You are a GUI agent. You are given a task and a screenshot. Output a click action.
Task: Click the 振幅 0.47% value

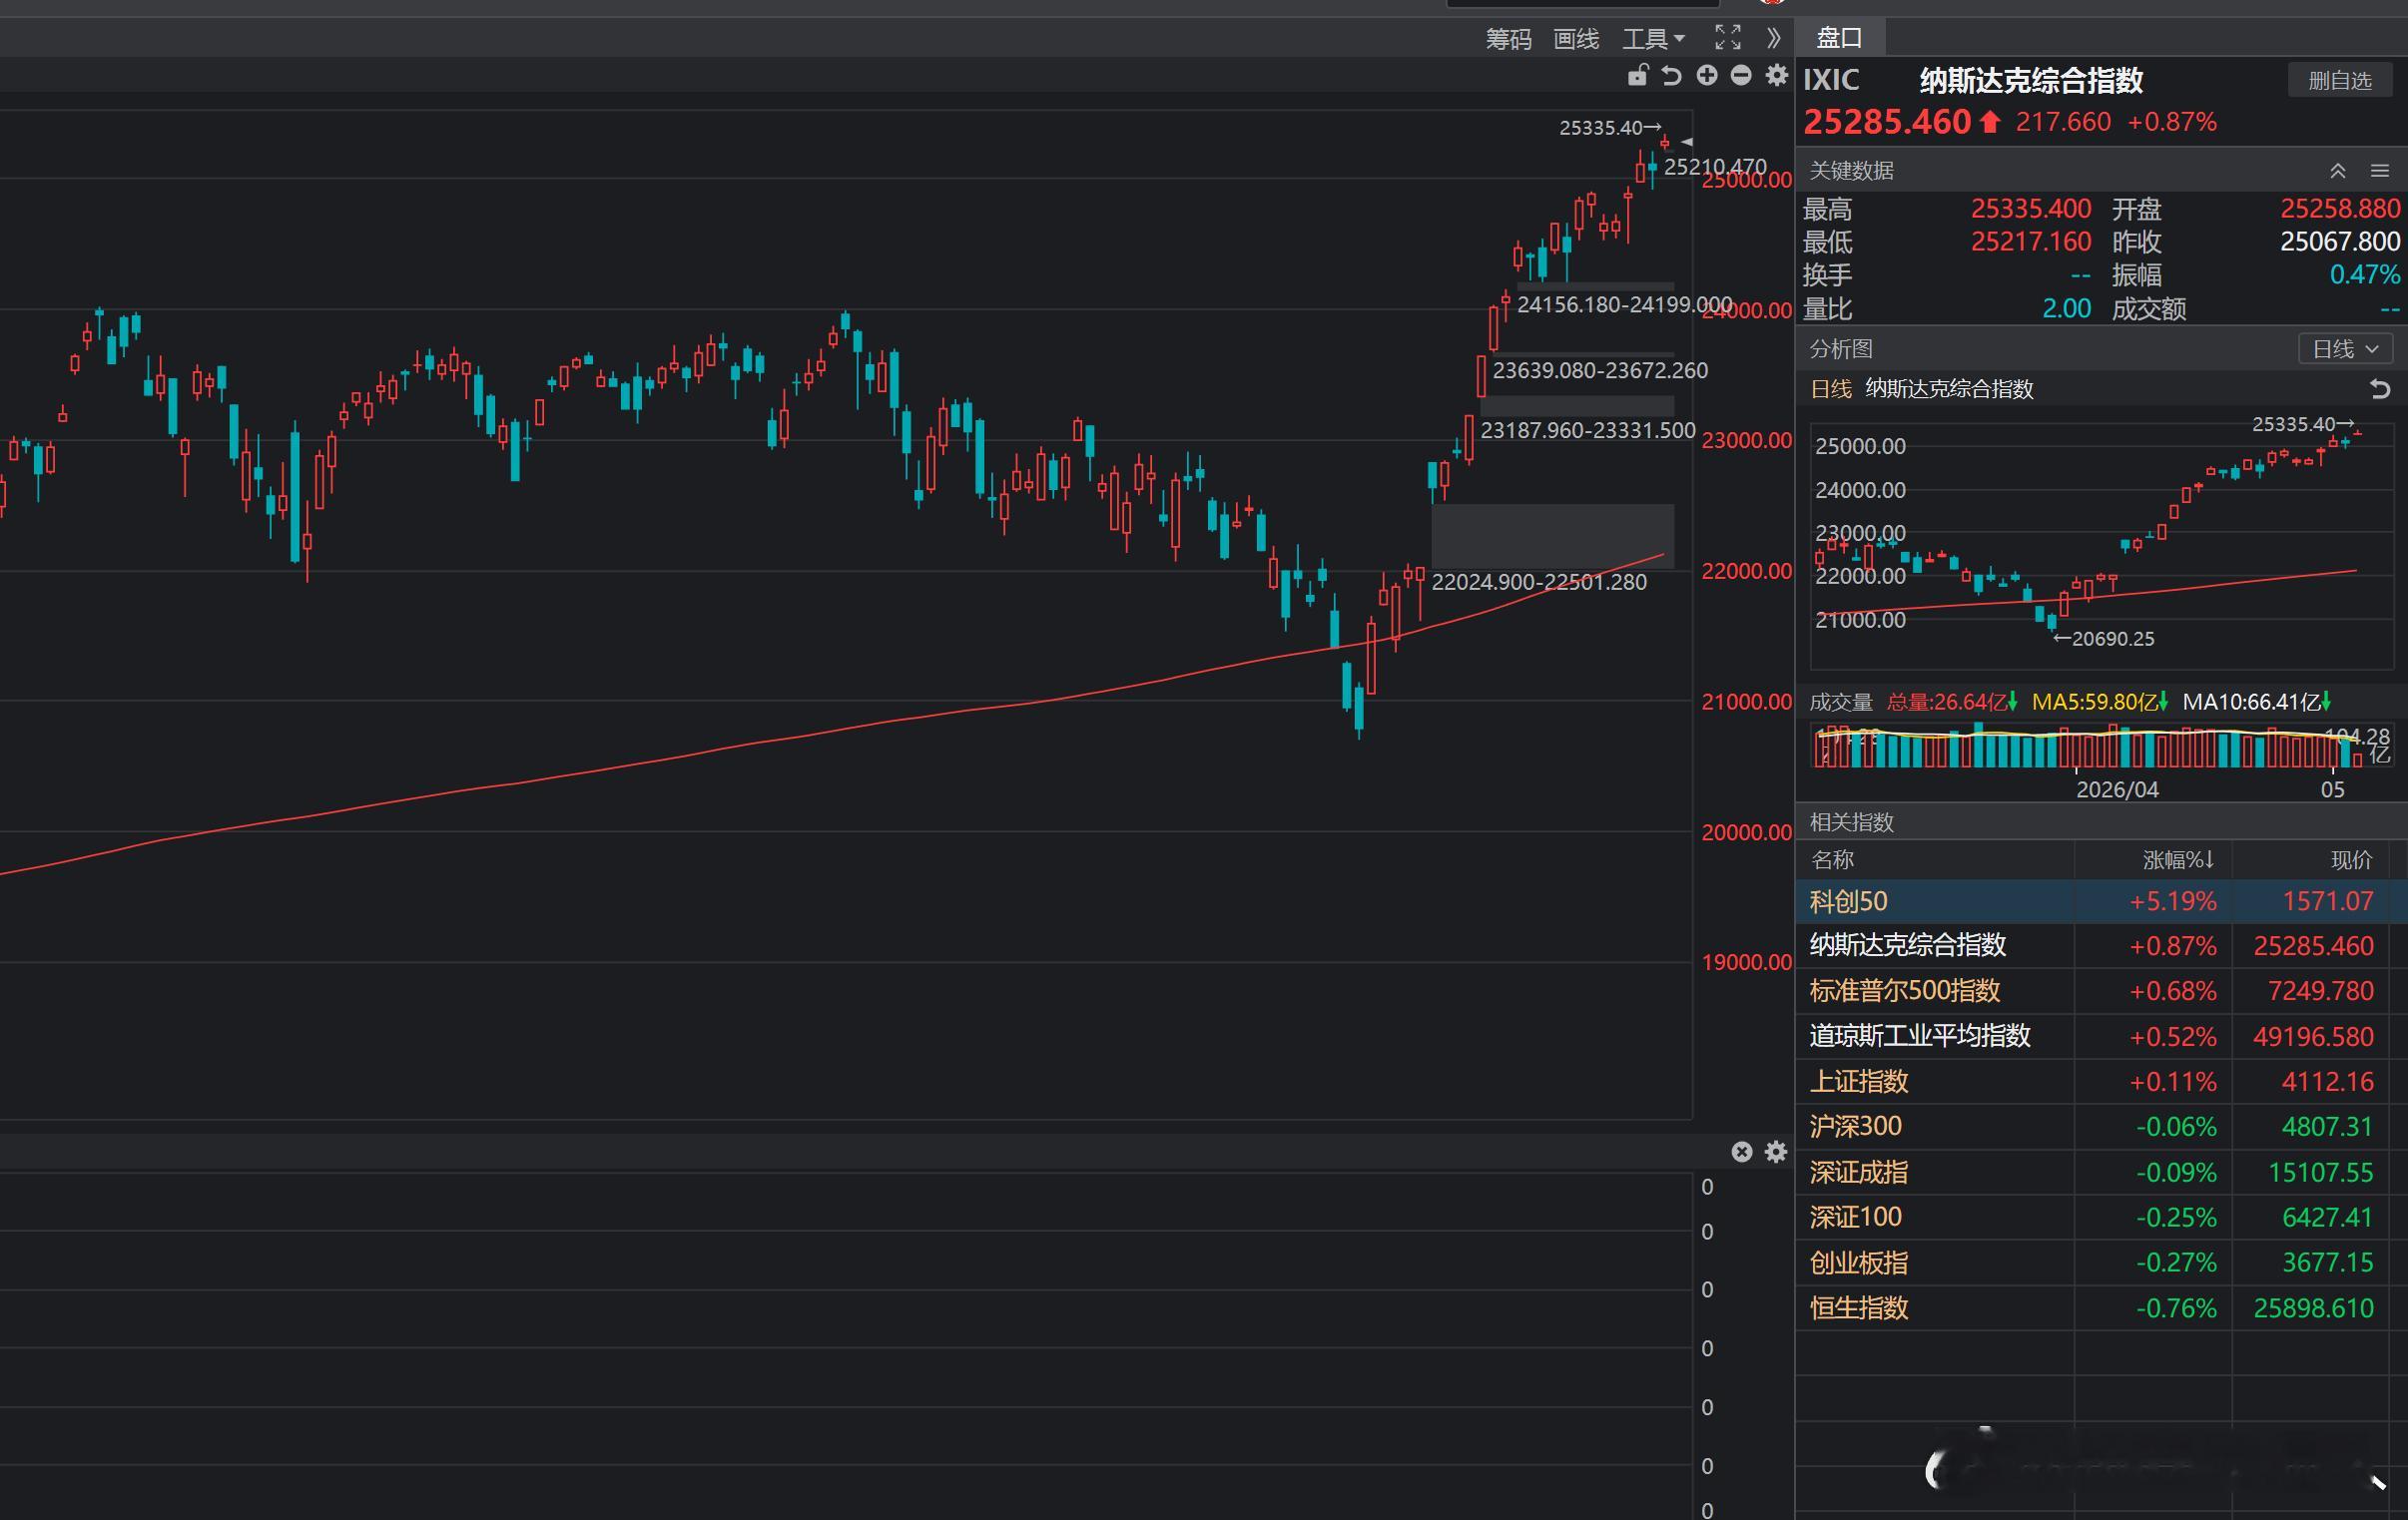[2365, 275]
